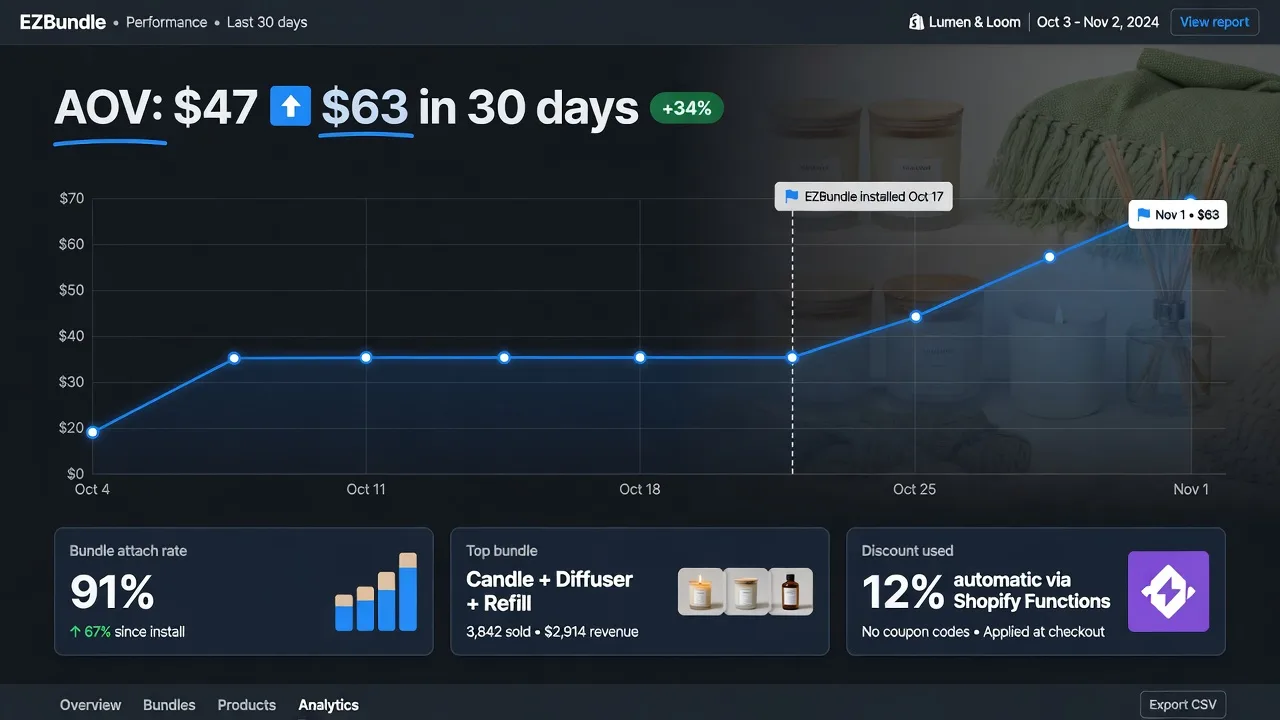Switch to the Products tab

tap(247, 705)
